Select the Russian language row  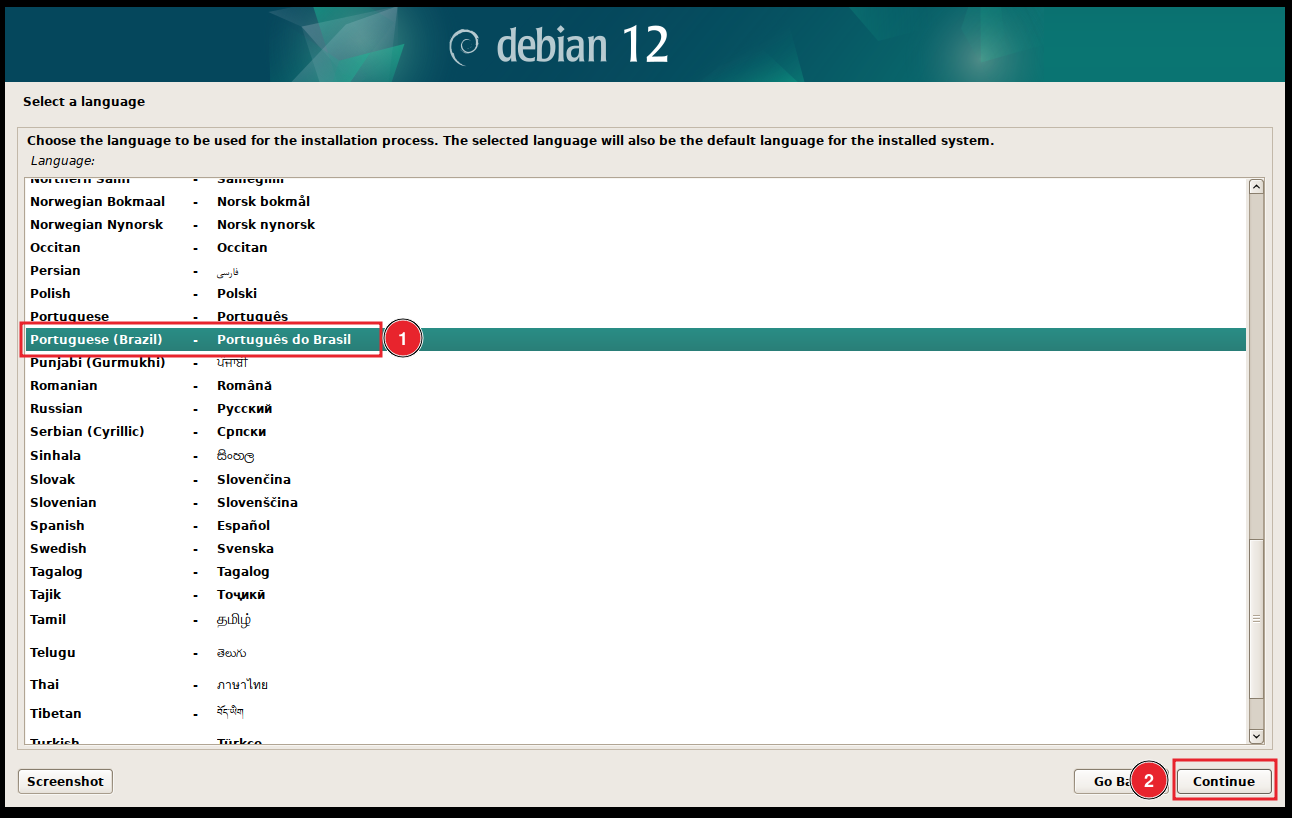636,408
